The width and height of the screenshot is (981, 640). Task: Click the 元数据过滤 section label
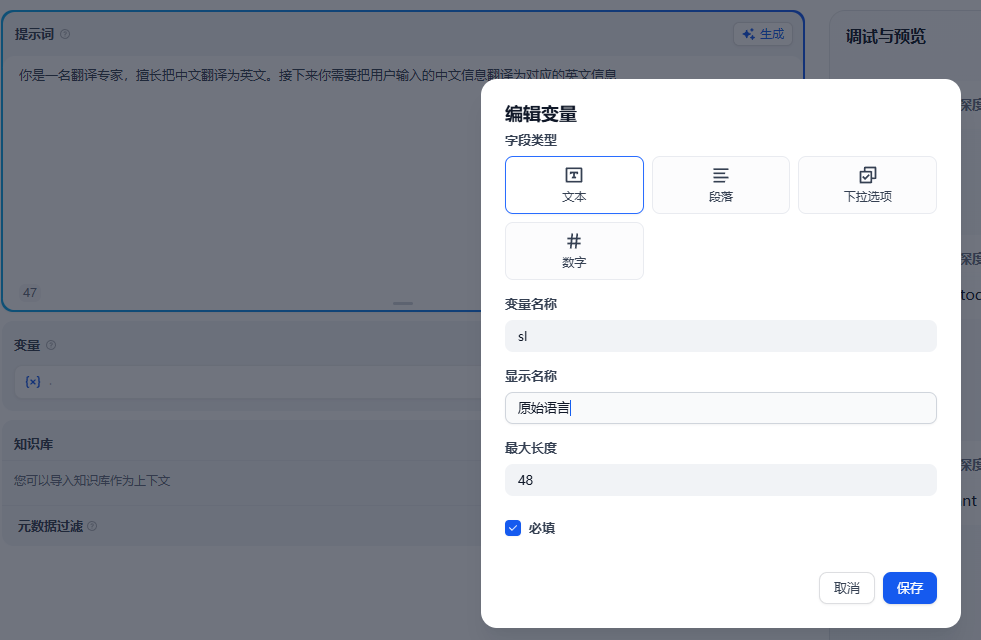(50, 526)
